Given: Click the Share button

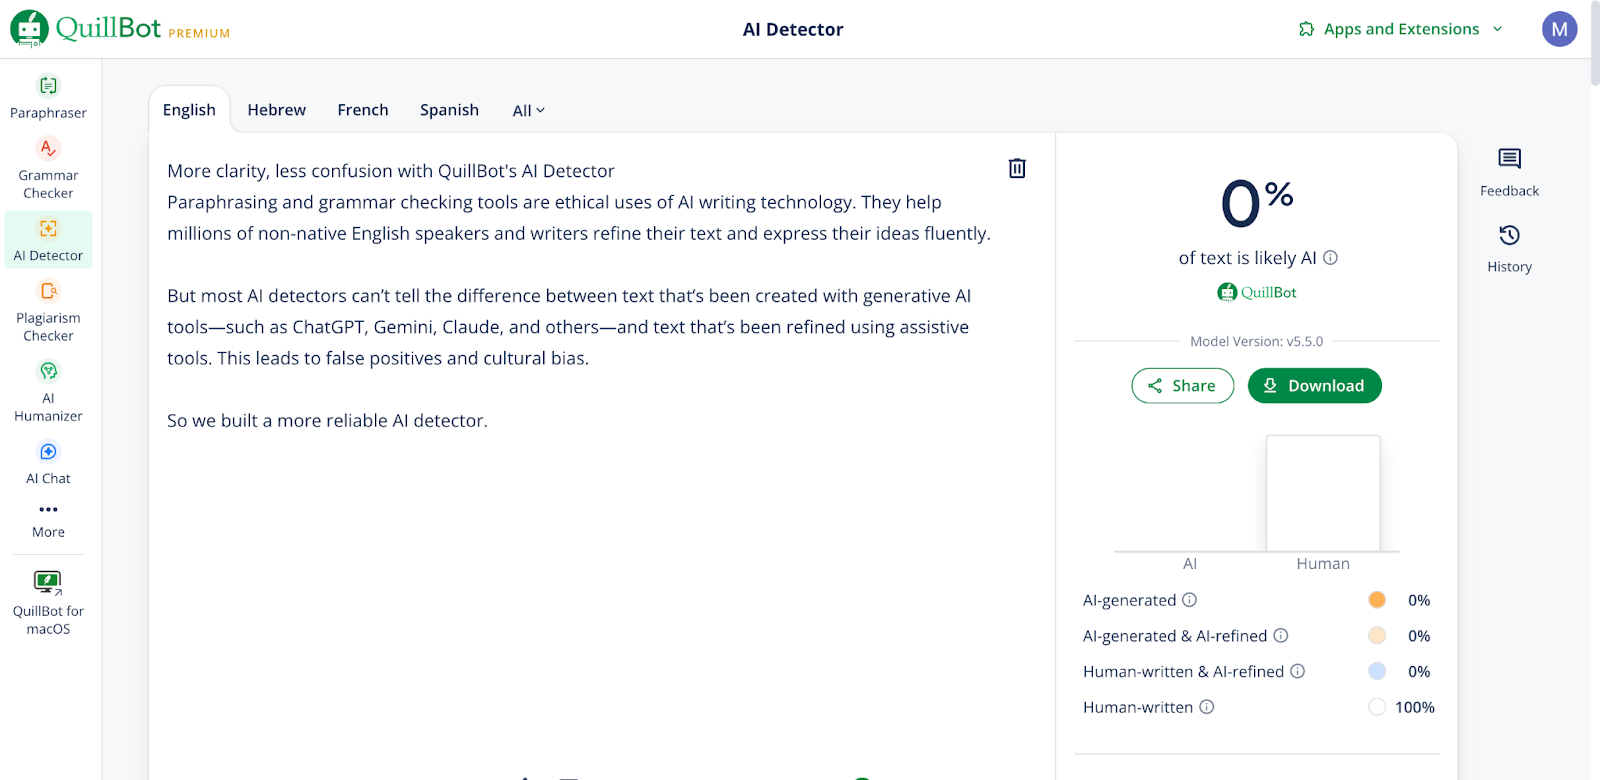Looking at the screenshot, I should pyautogui.click(x=1182, y=386).
